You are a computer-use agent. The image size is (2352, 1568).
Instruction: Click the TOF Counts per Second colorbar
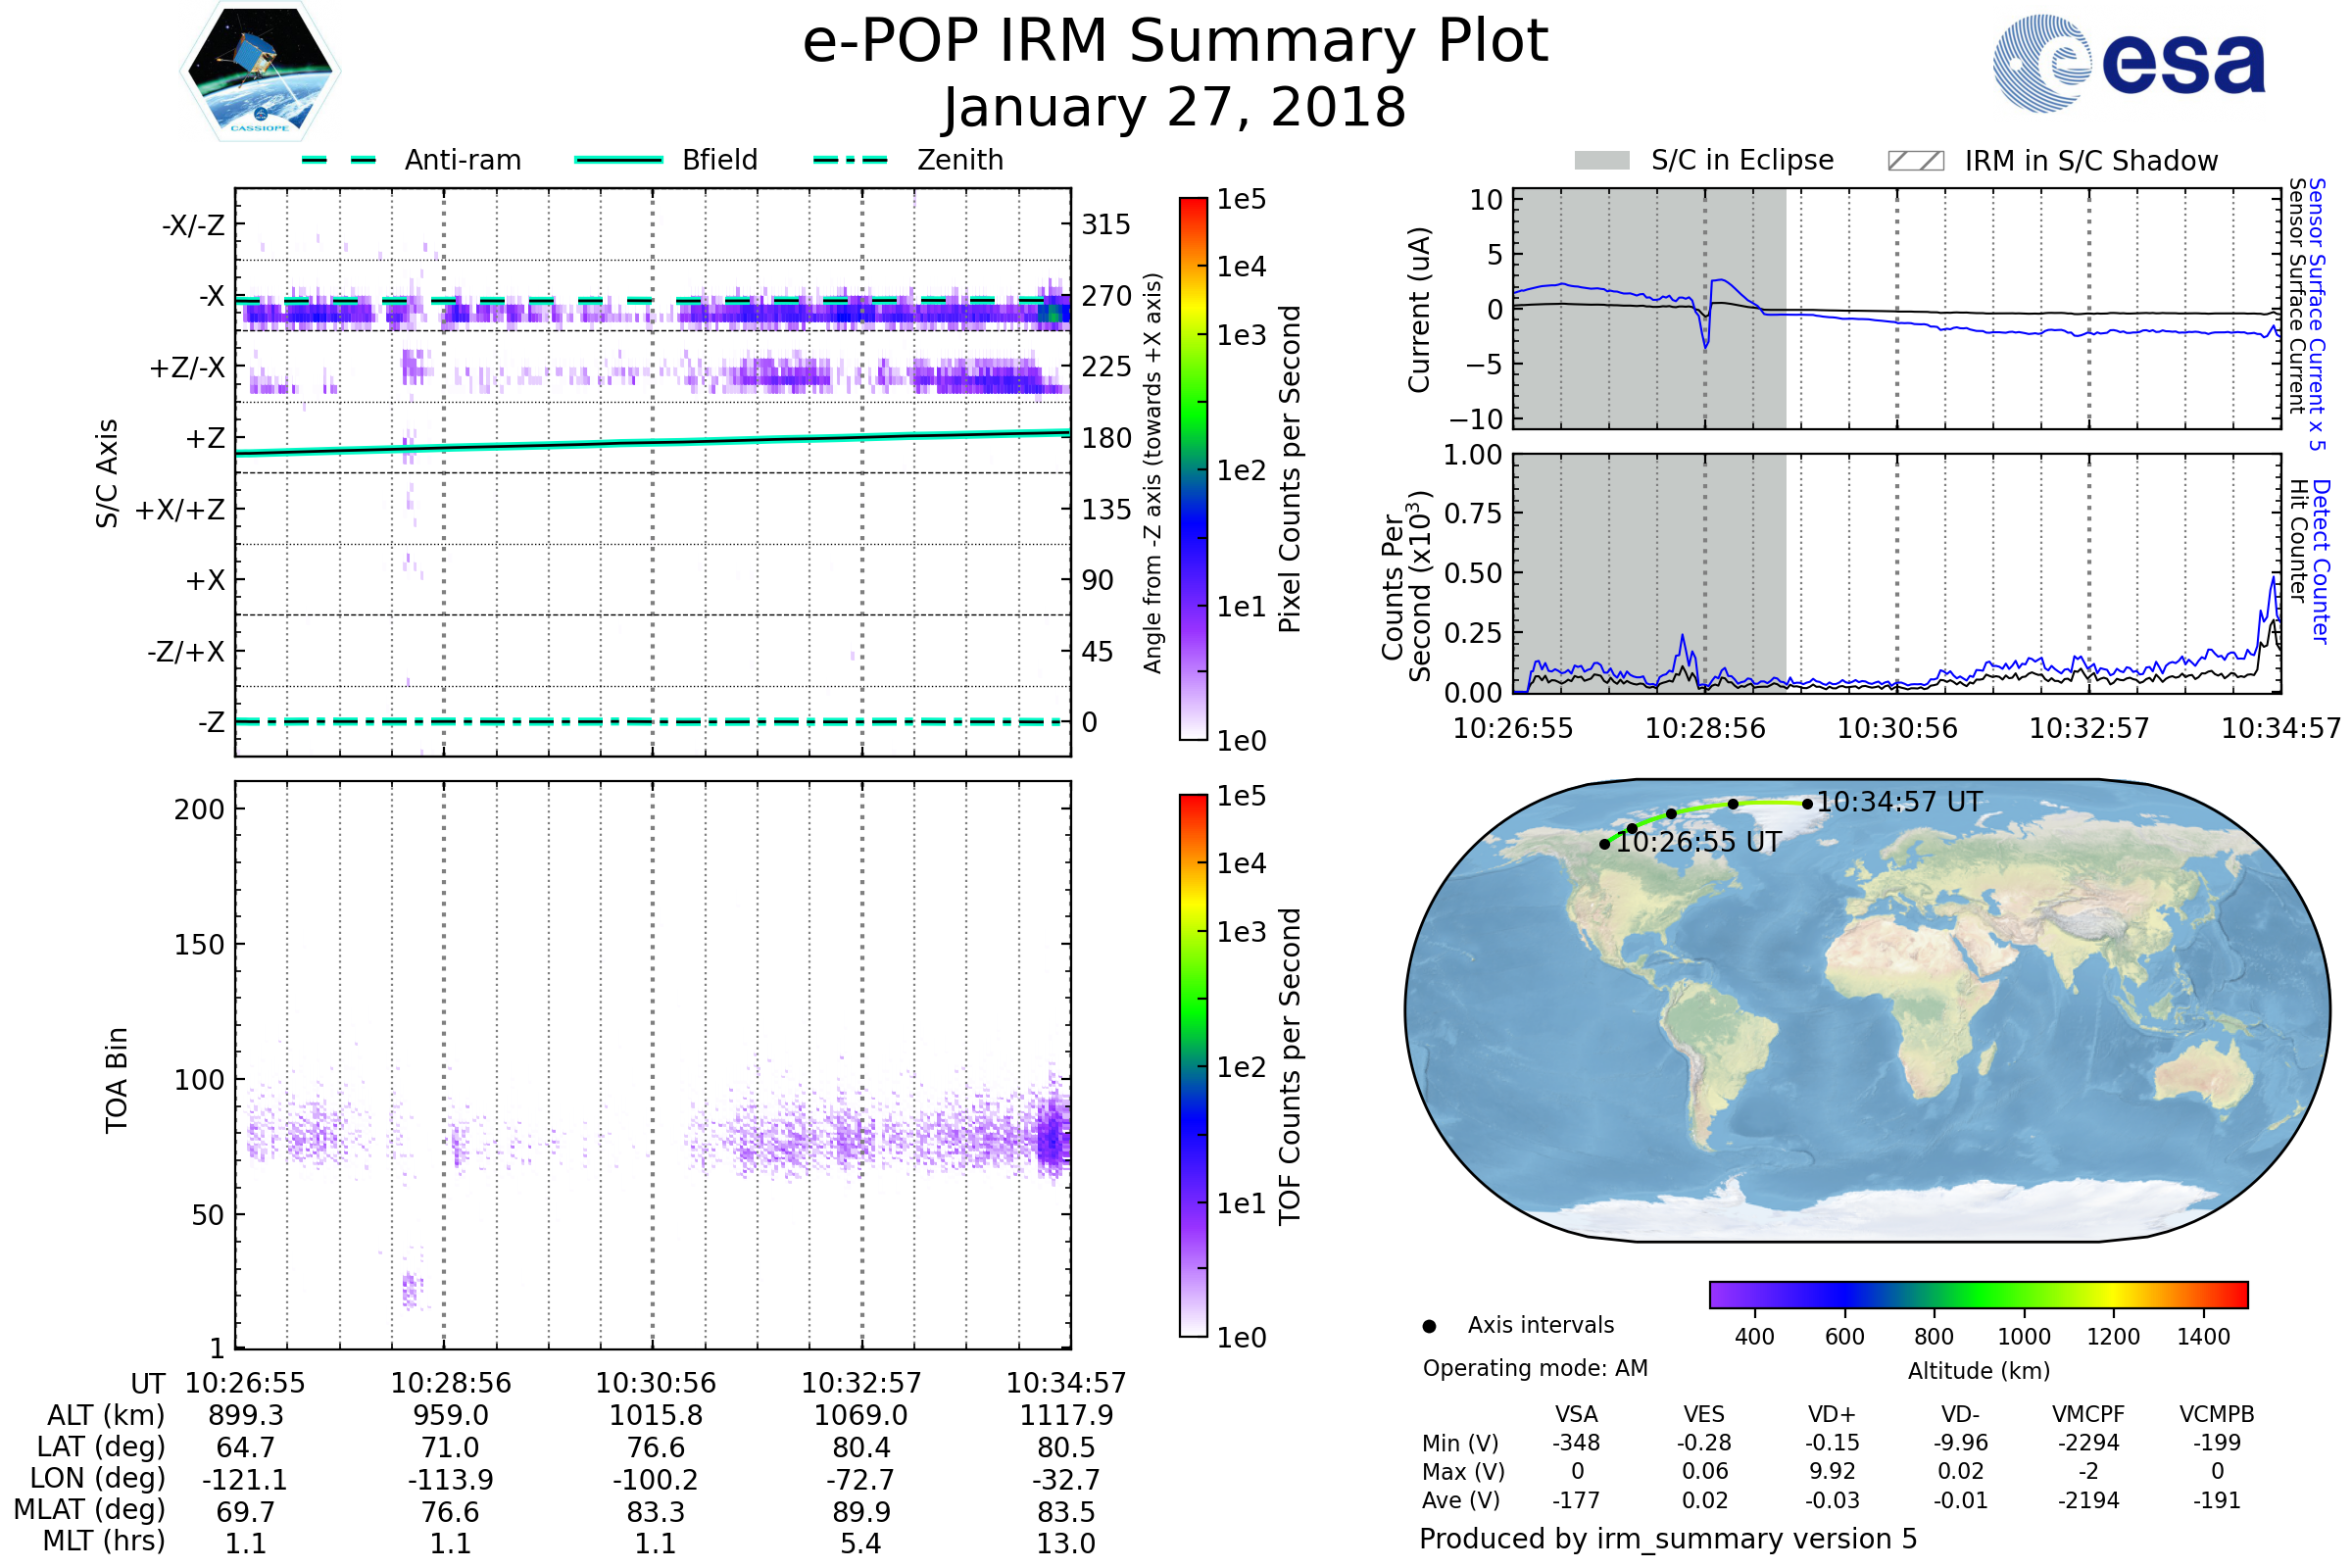coord(1193,1065)
